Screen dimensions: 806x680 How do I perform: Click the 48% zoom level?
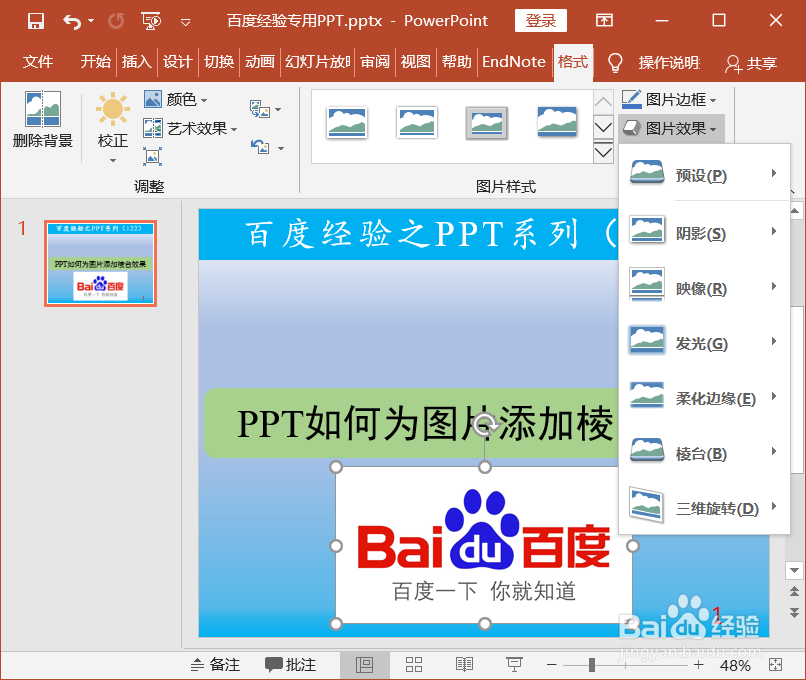coord(735,666)
